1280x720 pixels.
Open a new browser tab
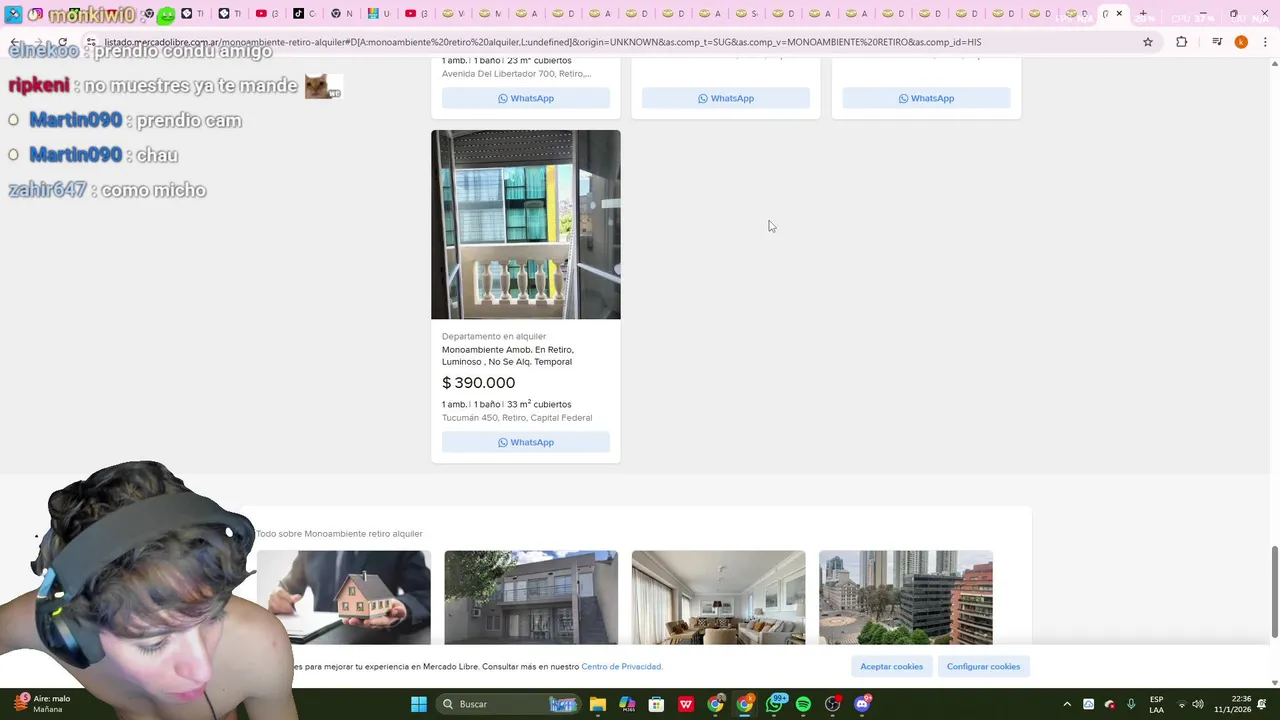point(1143,14)
